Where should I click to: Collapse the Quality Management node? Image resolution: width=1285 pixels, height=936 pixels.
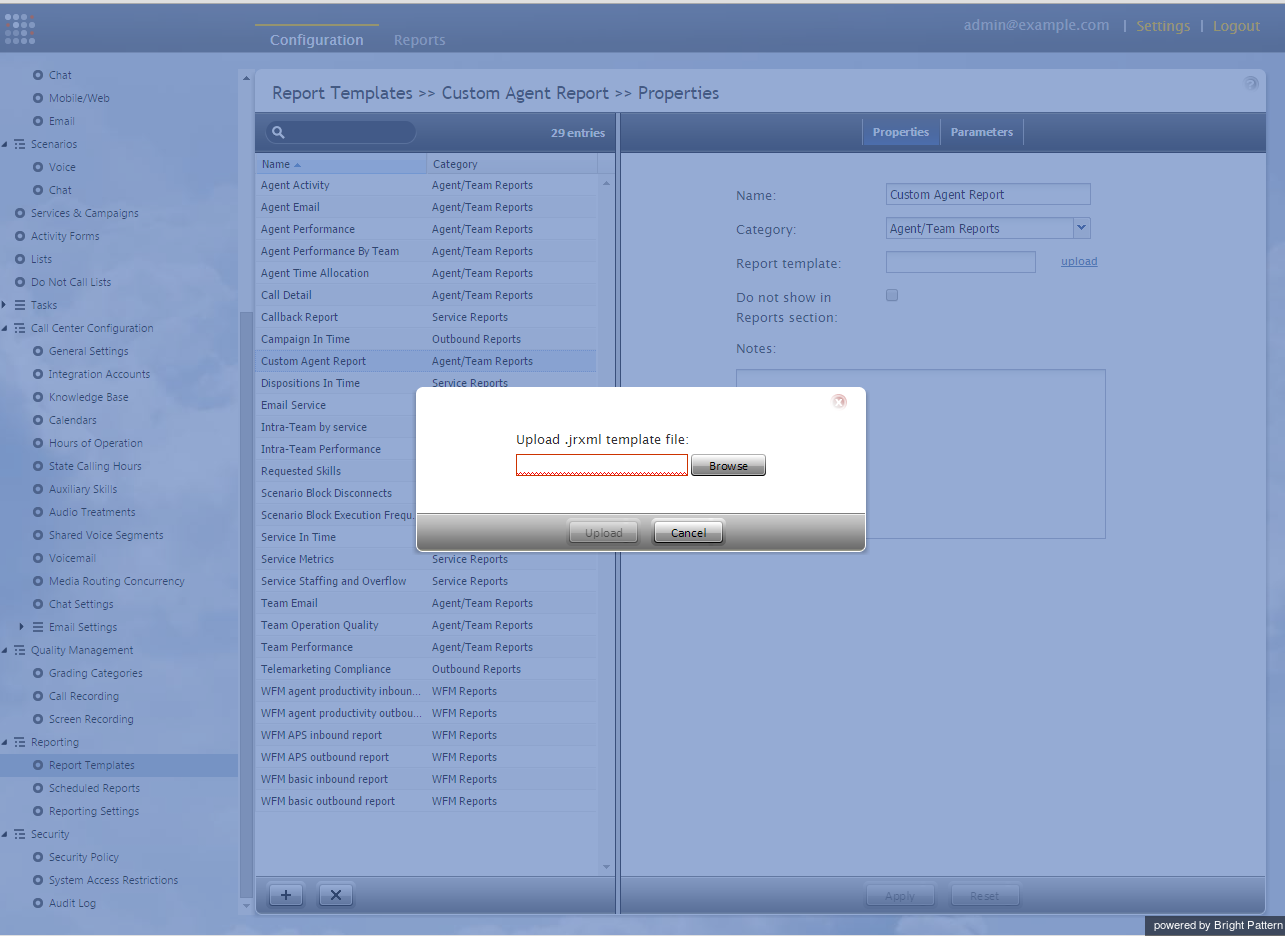(x=4, y=650)
